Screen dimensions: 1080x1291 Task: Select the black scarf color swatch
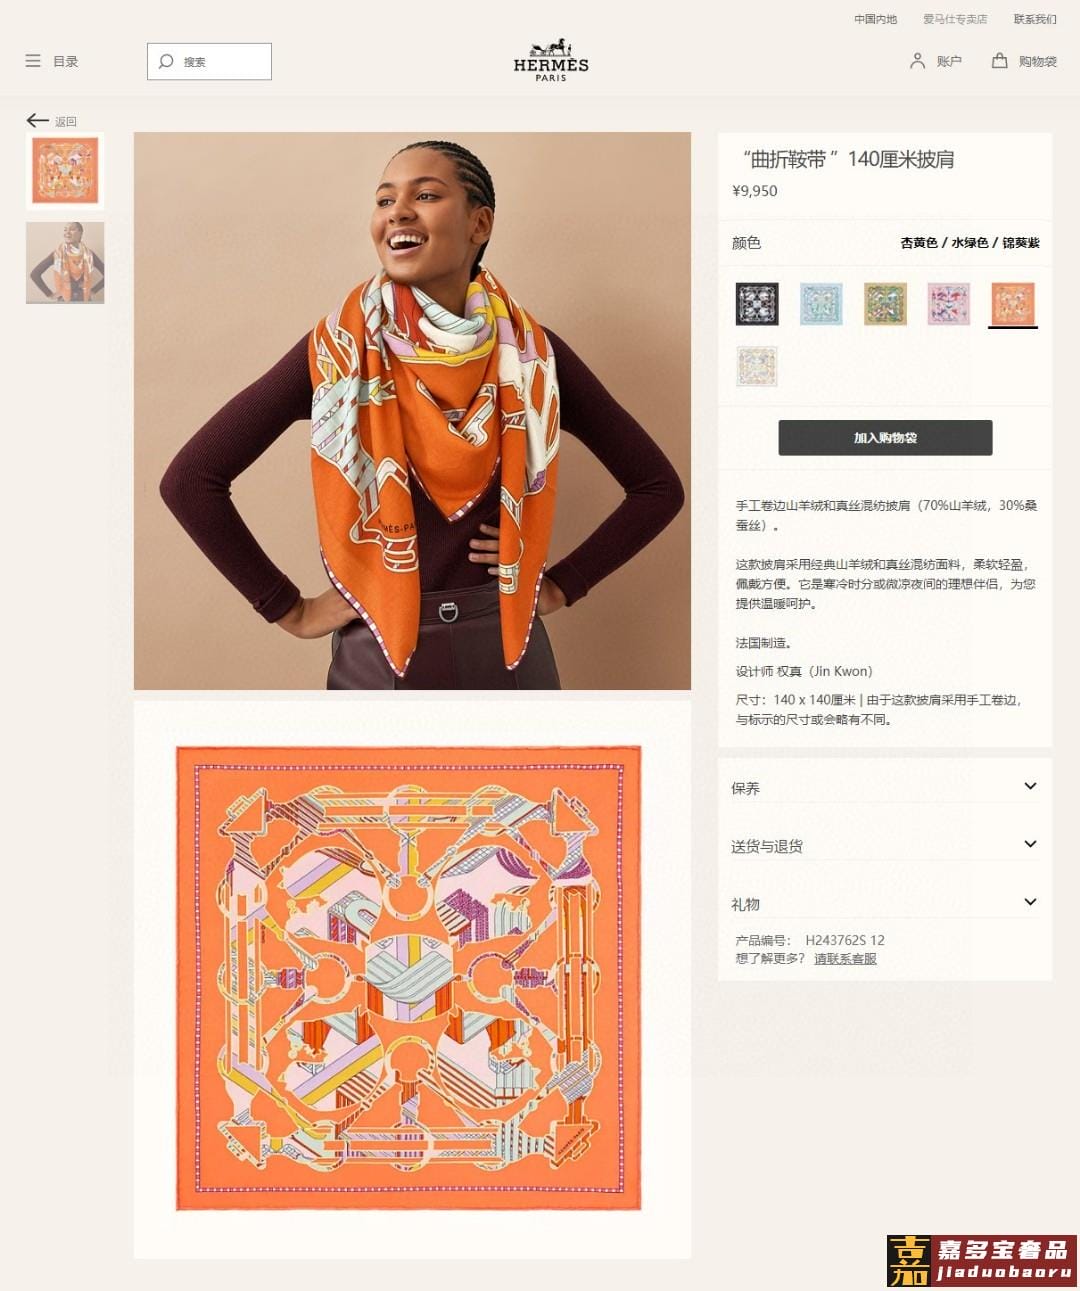click(757, 304)
